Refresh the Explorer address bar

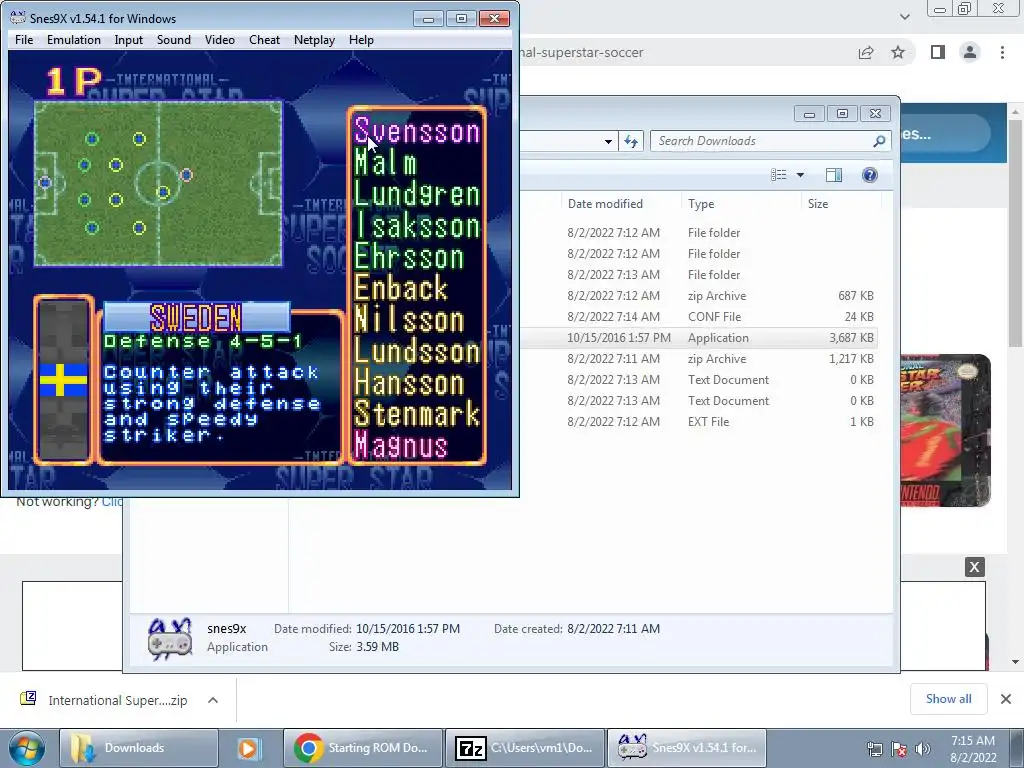tap(631, 141)
